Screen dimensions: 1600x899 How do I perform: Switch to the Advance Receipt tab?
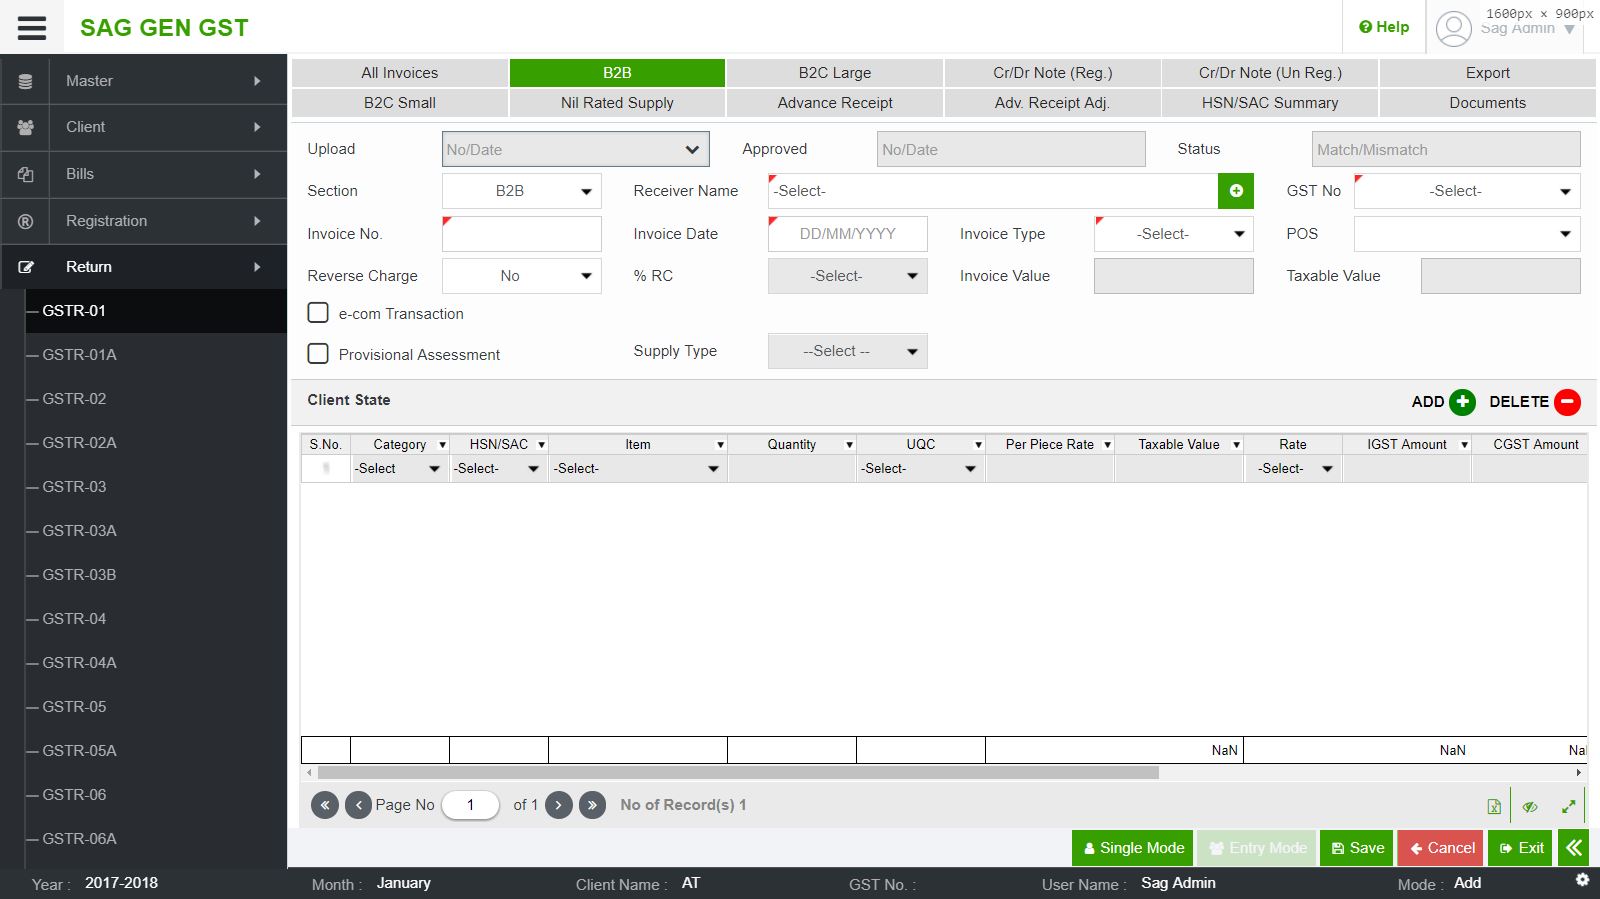pos(835,103)
